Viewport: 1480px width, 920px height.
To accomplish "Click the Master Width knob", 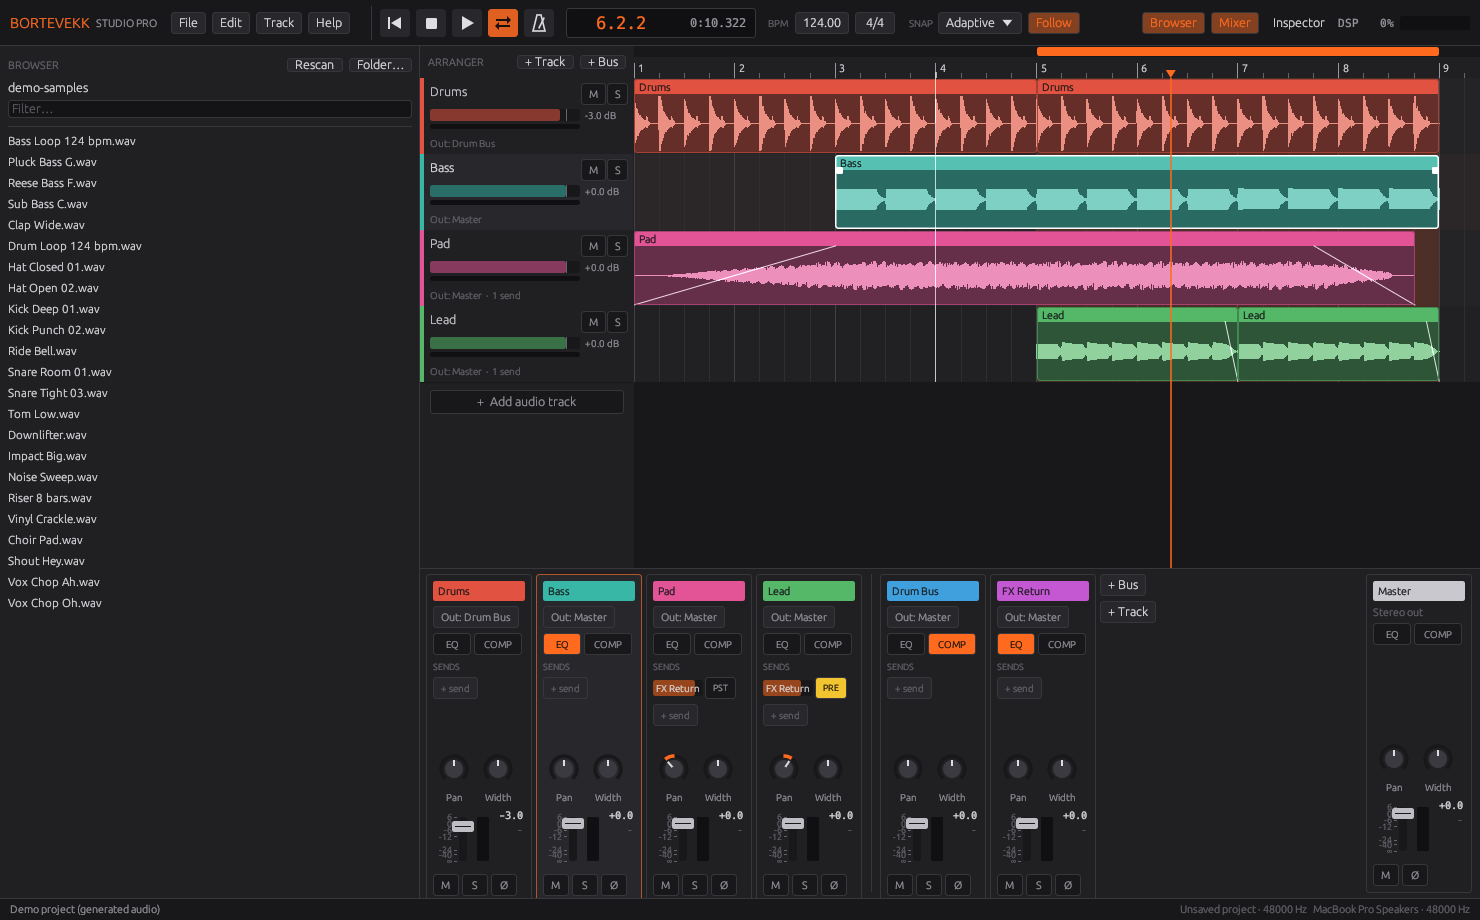I will pos(1438,758).
